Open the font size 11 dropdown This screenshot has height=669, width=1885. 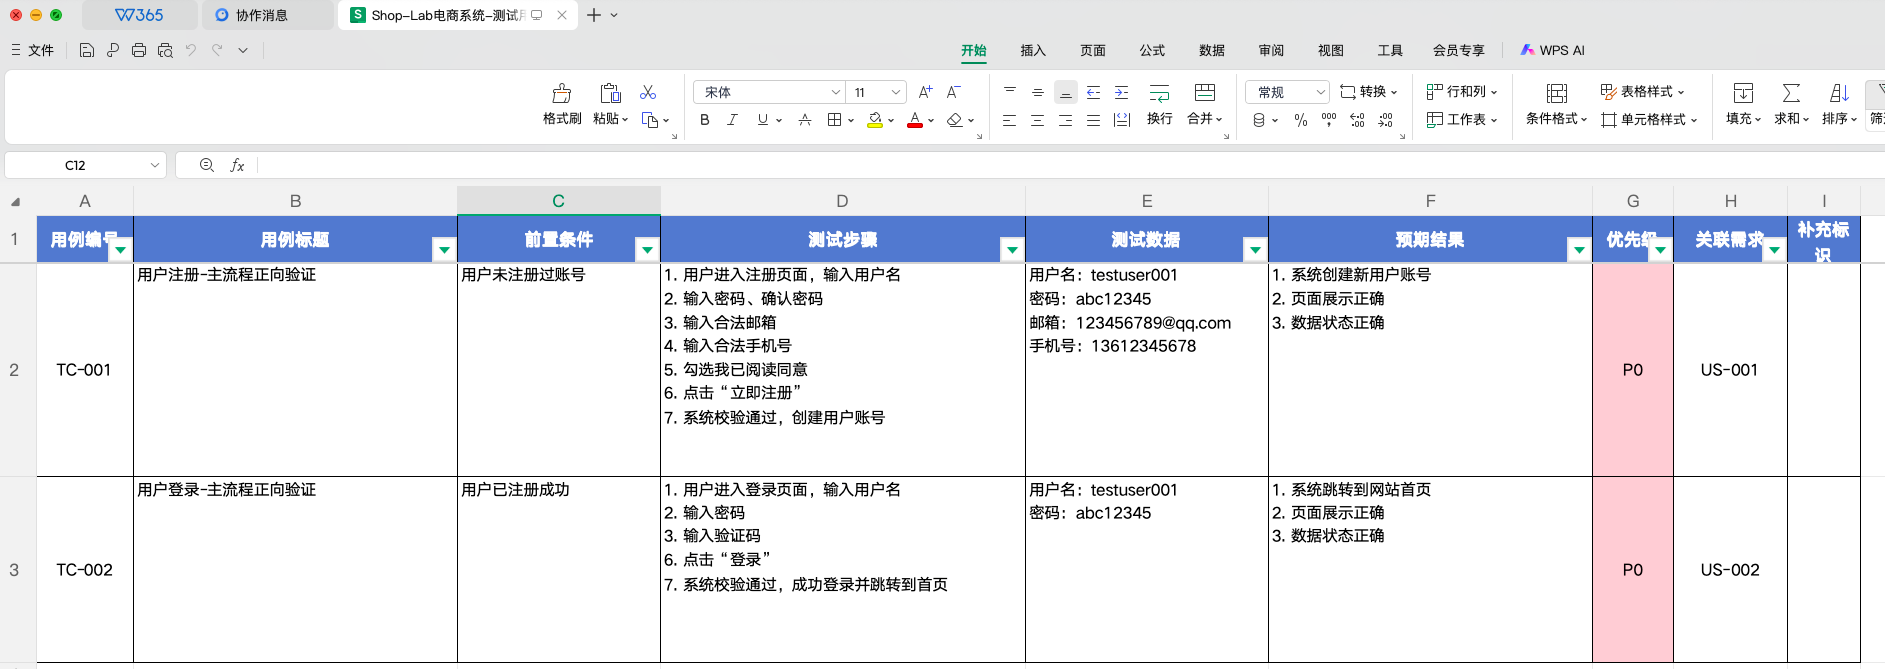point(896,92)
